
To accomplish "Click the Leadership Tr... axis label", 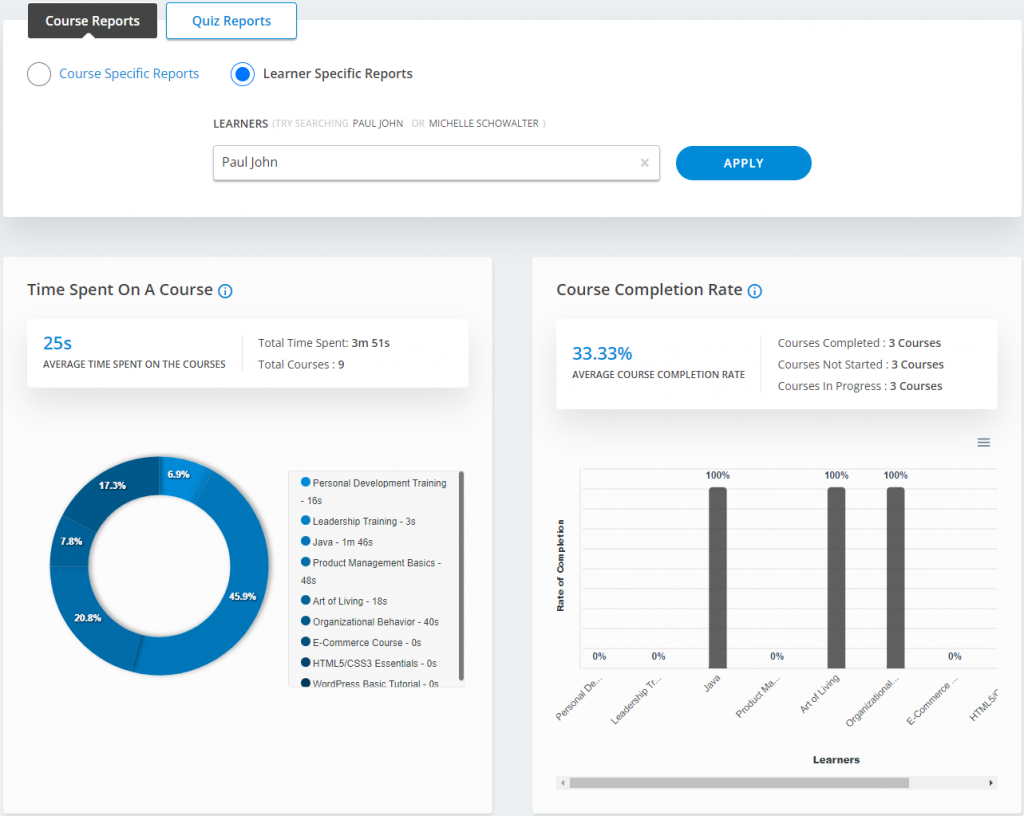I will [635, 700].
